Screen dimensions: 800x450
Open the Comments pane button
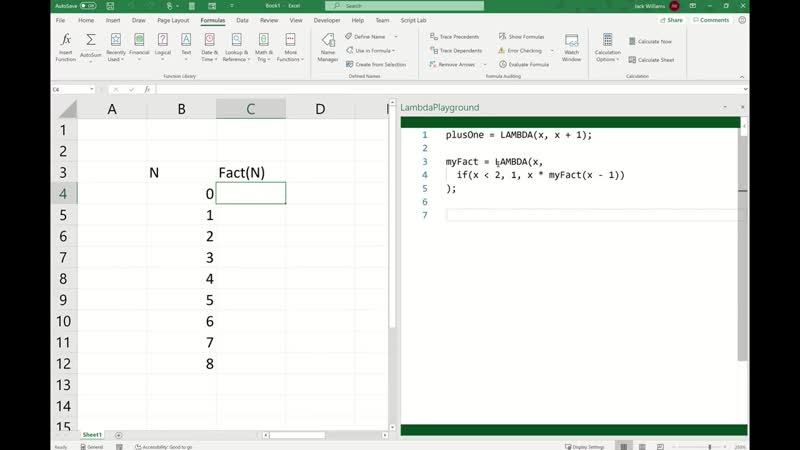[711, 20]
